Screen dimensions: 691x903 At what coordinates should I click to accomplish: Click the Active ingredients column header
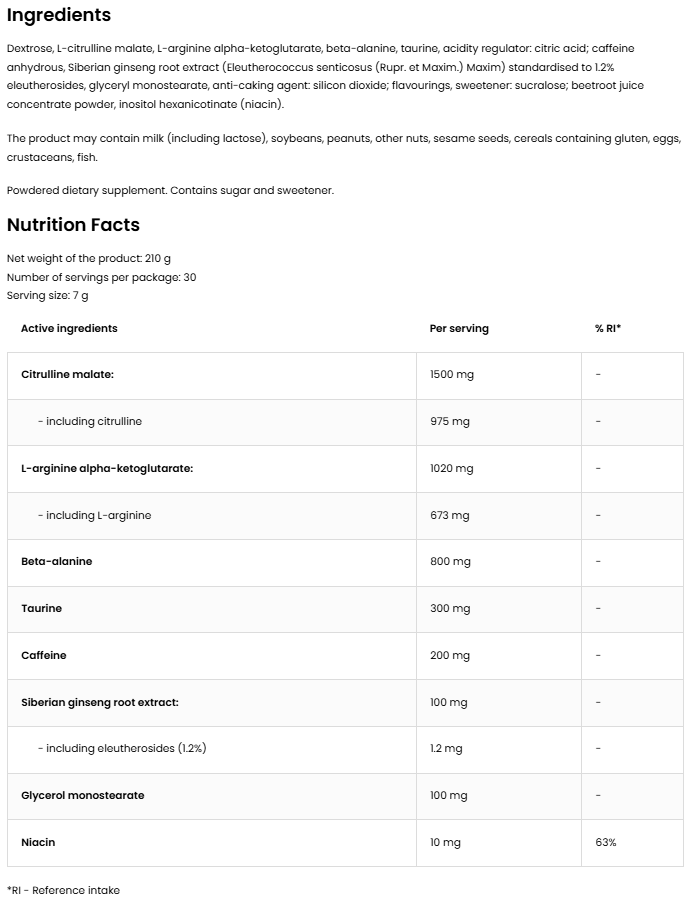(69, 328)
